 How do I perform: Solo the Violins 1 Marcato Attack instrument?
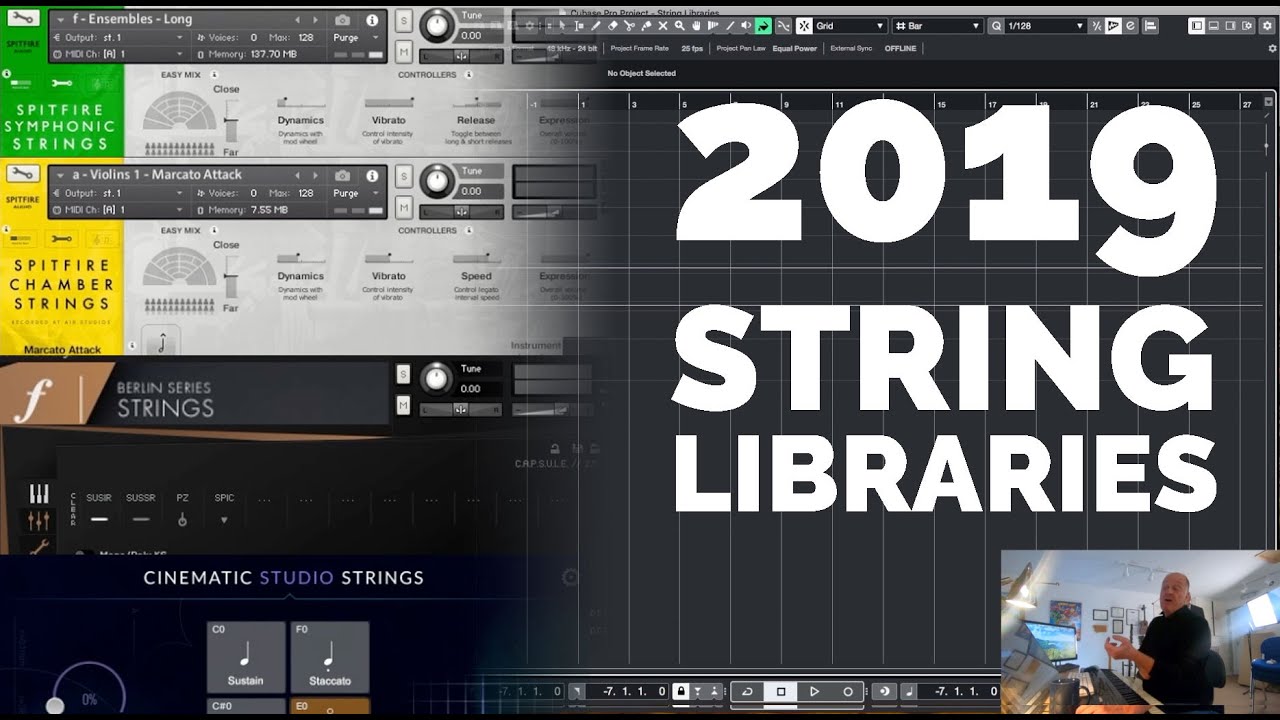tap(403, 176)
